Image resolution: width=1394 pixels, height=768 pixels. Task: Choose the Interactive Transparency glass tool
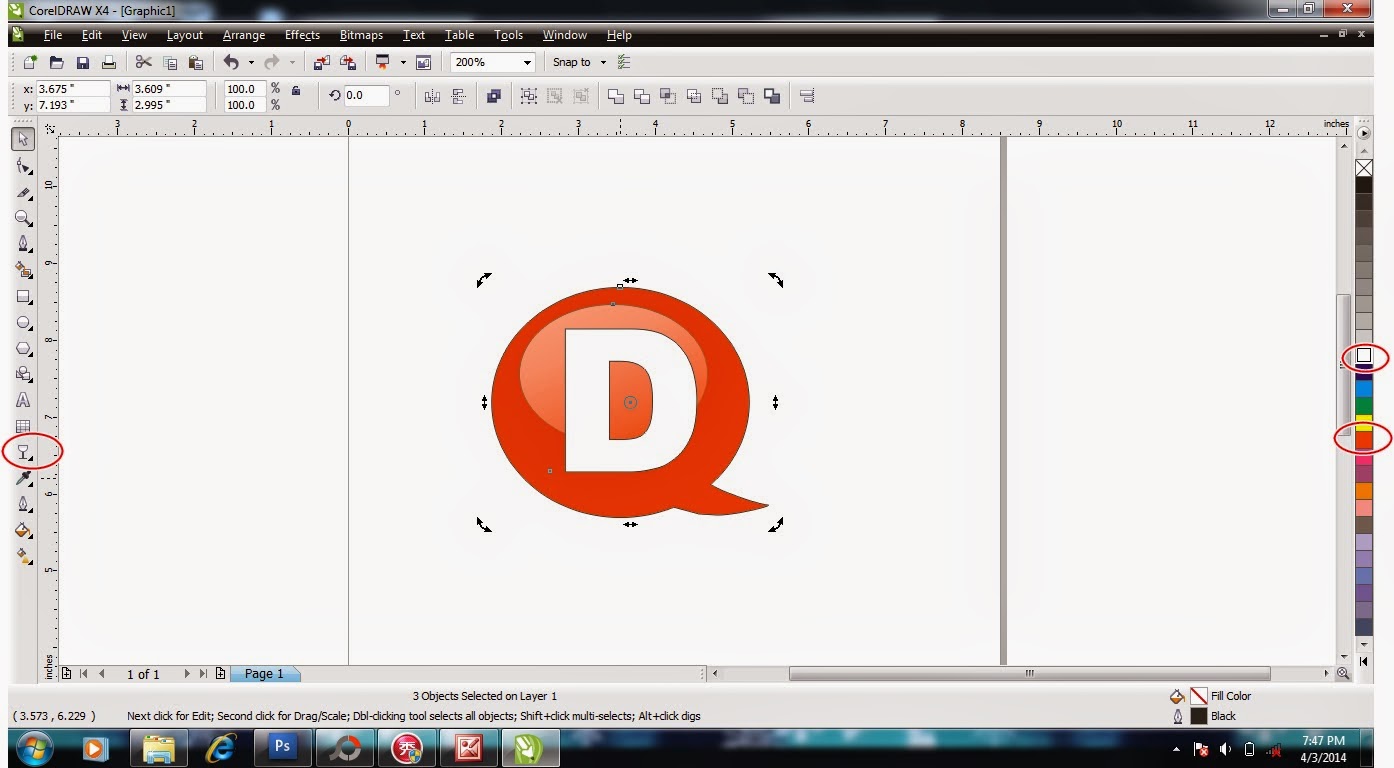(x=22, y=452)
